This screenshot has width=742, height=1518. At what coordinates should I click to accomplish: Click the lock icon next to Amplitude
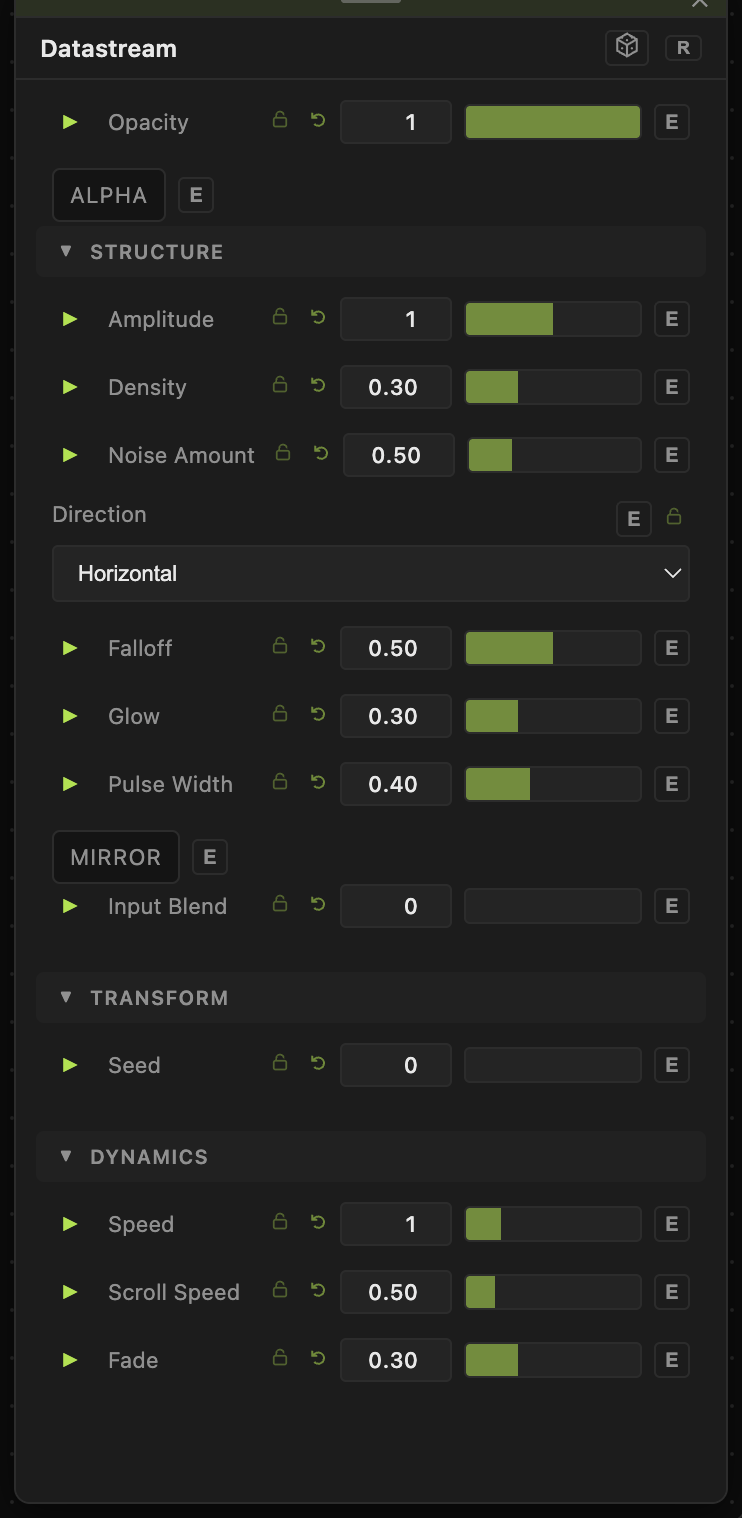coord(280,318)
